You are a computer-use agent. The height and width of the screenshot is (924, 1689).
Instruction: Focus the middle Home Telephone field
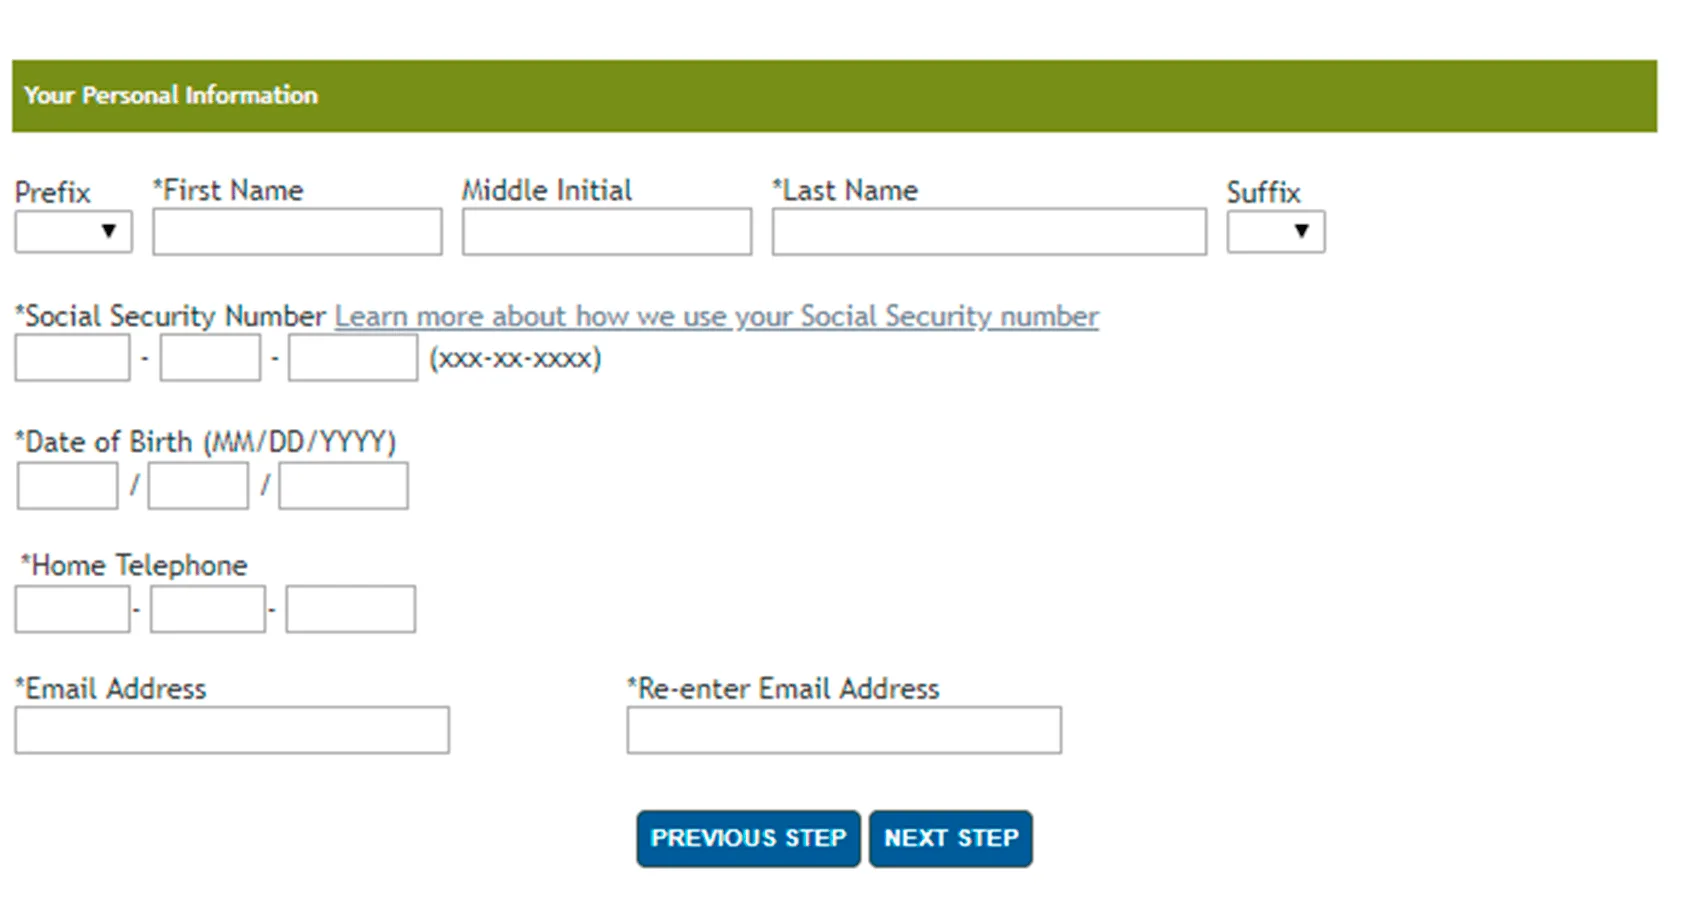(x=207, y=609)
